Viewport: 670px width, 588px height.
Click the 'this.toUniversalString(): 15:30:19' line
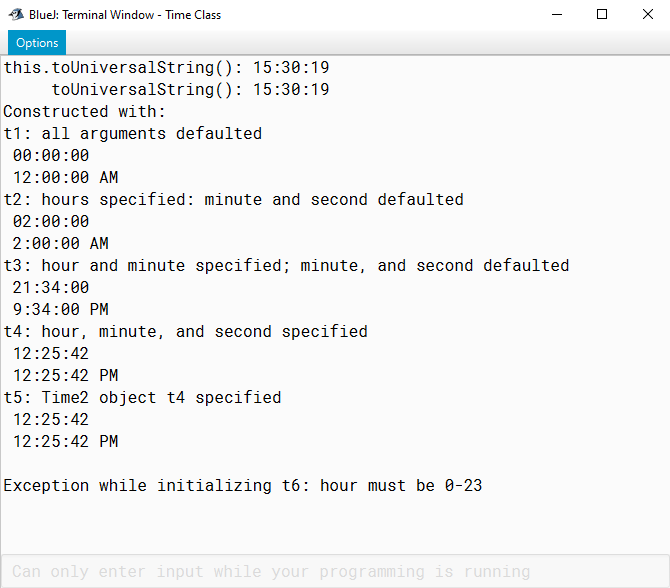[x=166, y=68]
